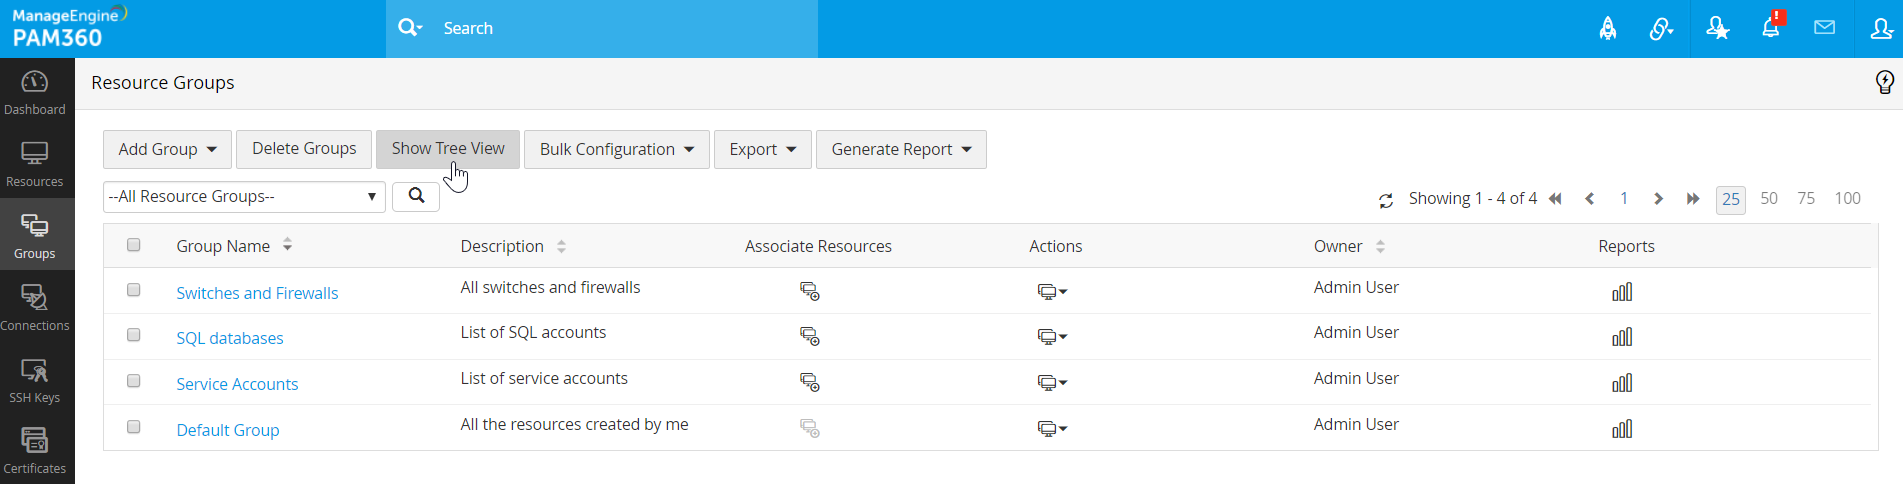Open reports chart icon for Service Accounts
This screenshot has width=1903, height=484.
click(1621, 383)
